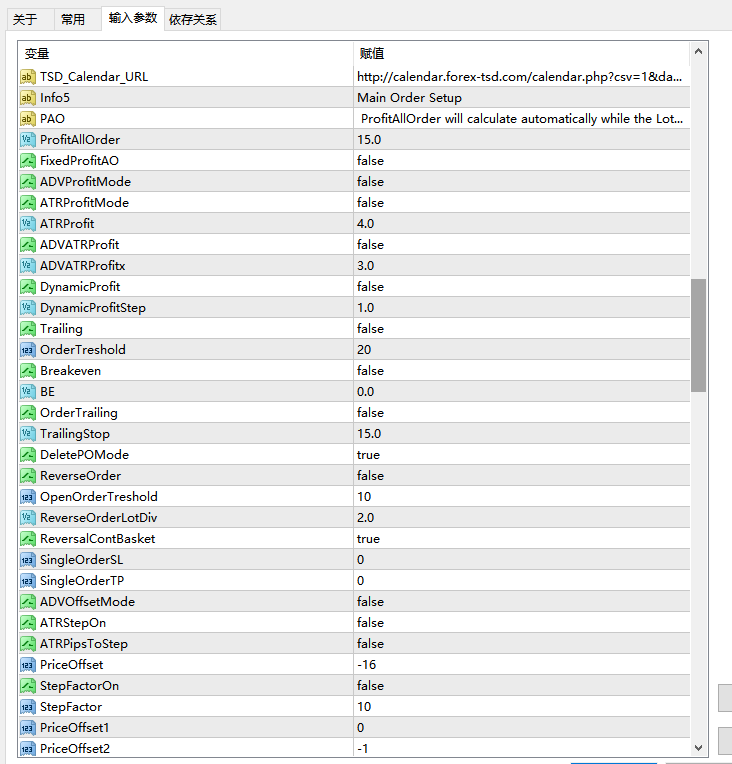Click the double-type icon for ProfitAllOrder
The image size is (732, 764).
[x=28, y=139]
